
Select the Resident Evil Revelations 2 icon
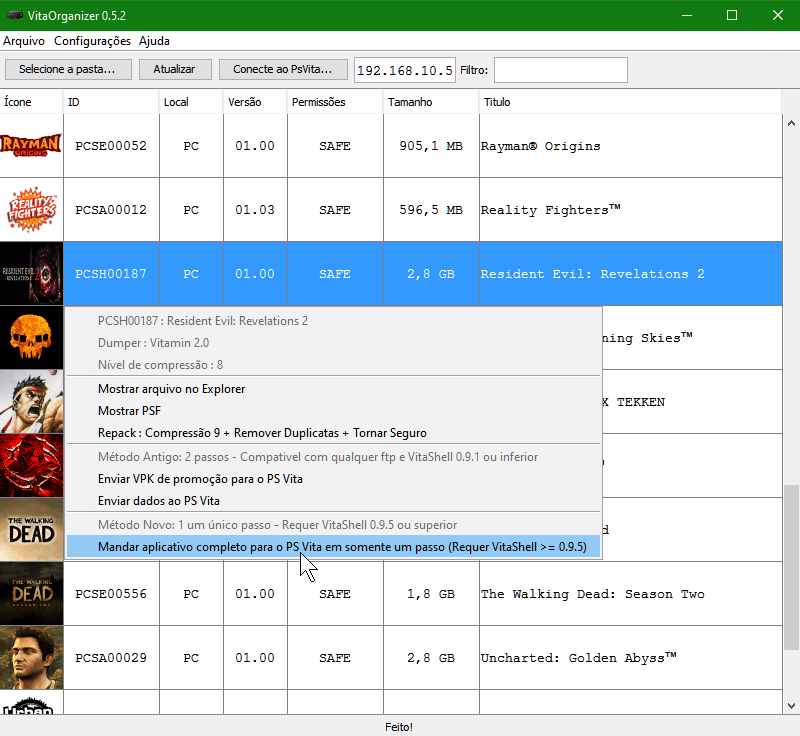point(31,274)
